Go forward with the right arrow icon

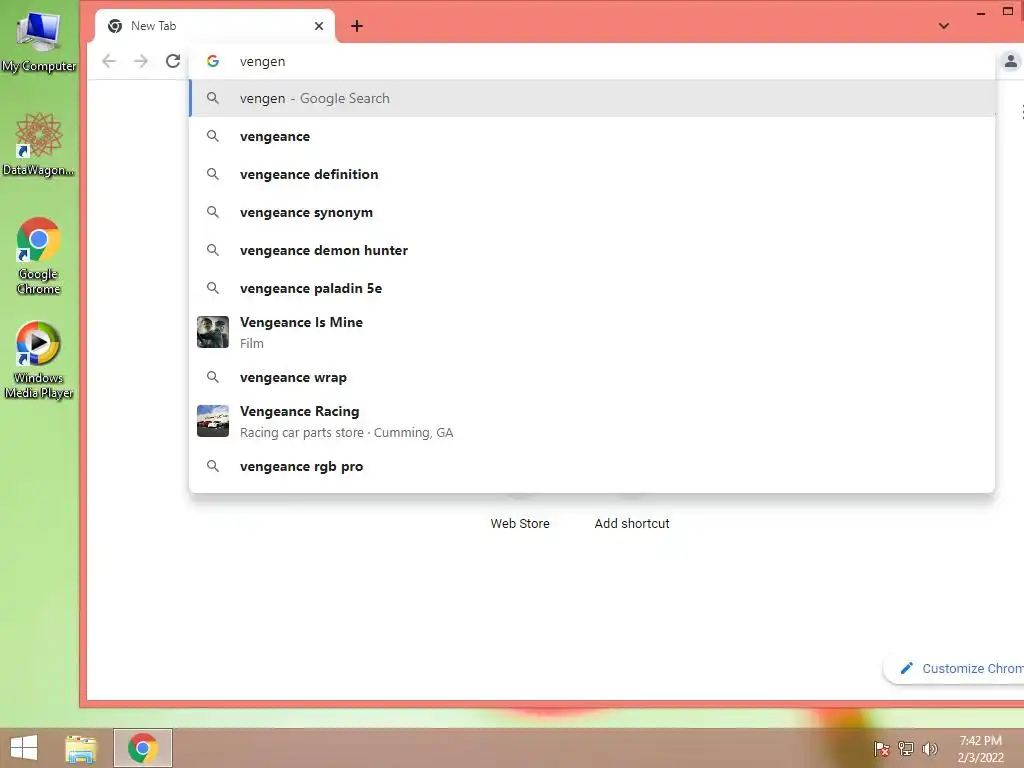140,61
